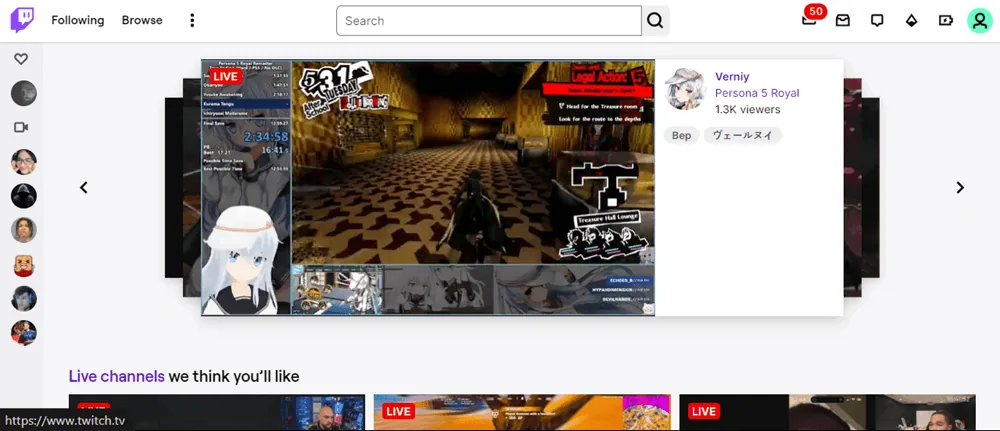Click the camera Recommended Channels sidebar icon

pos(21,127)
